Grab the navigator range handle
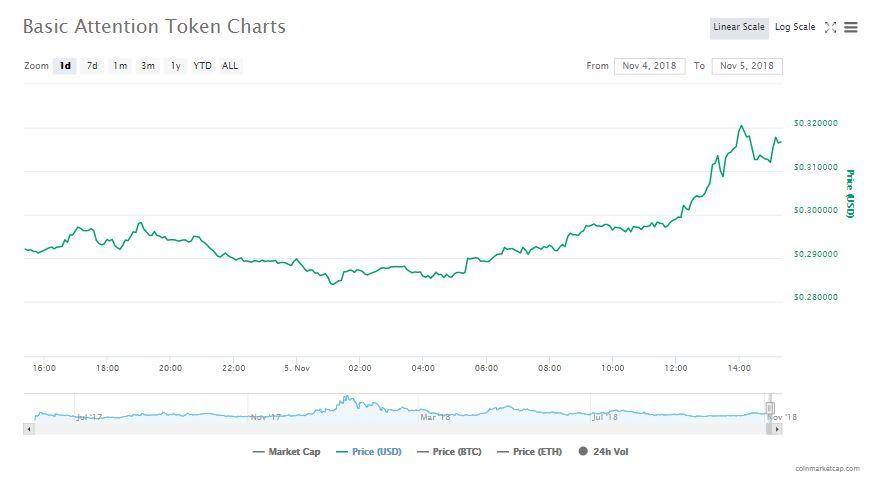878x479 pixels. pyautogui.click(x=770, y=408)
